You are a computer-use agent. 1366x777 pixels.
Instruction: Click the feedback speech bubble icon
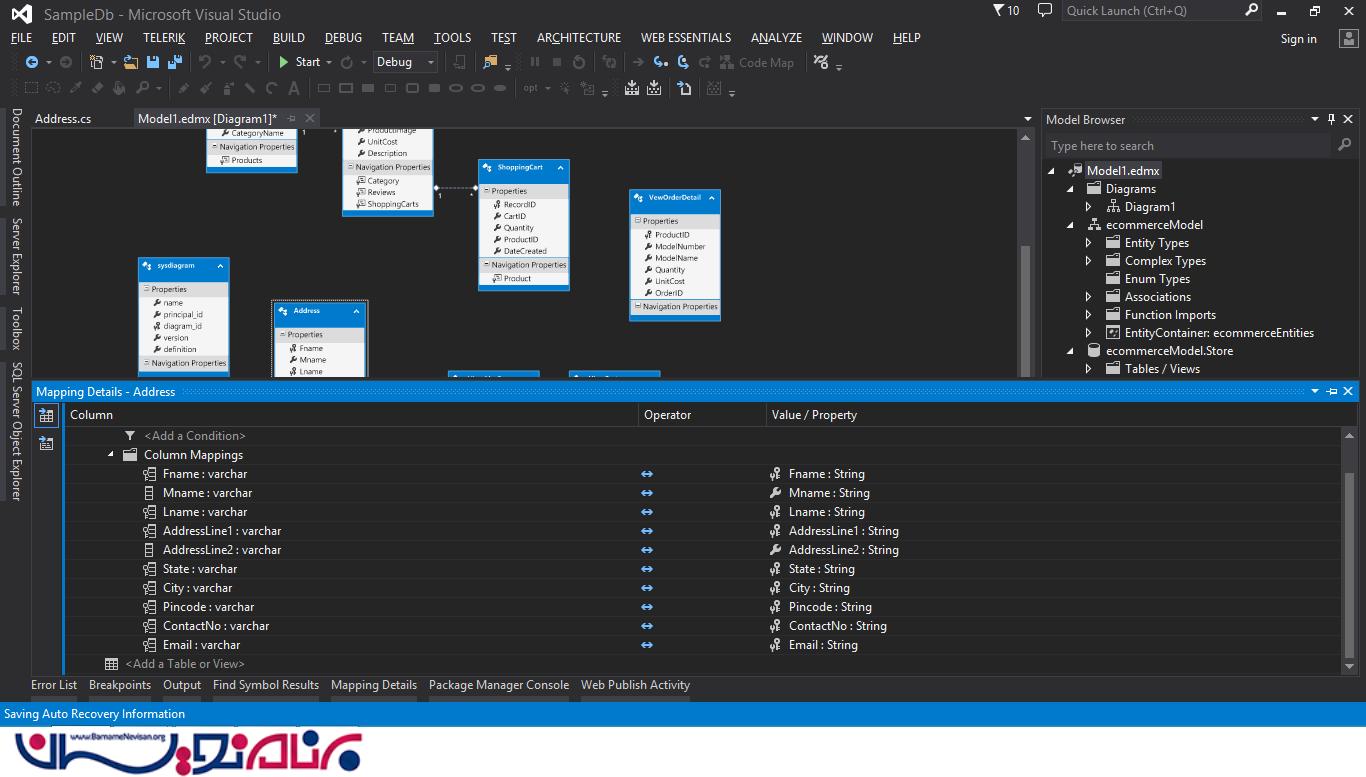tap(1045, 11)
